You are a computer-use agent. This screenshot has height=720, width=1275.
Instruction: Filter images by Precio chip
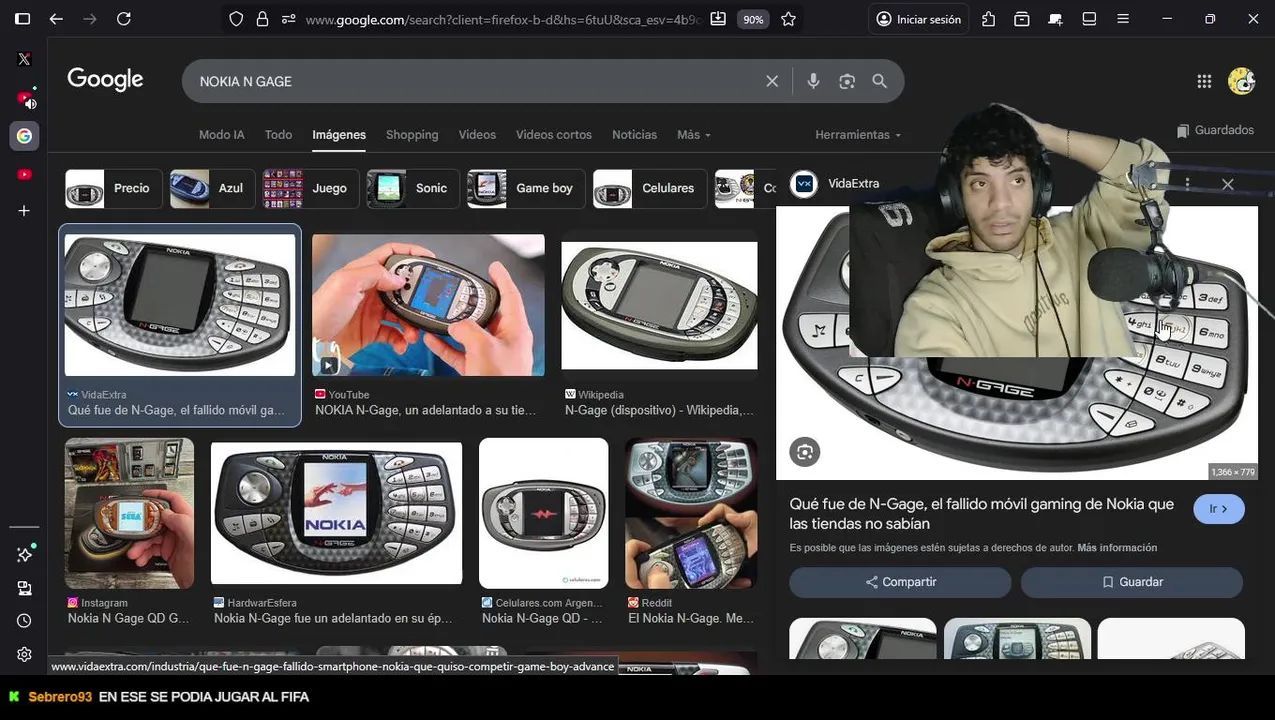113,188
